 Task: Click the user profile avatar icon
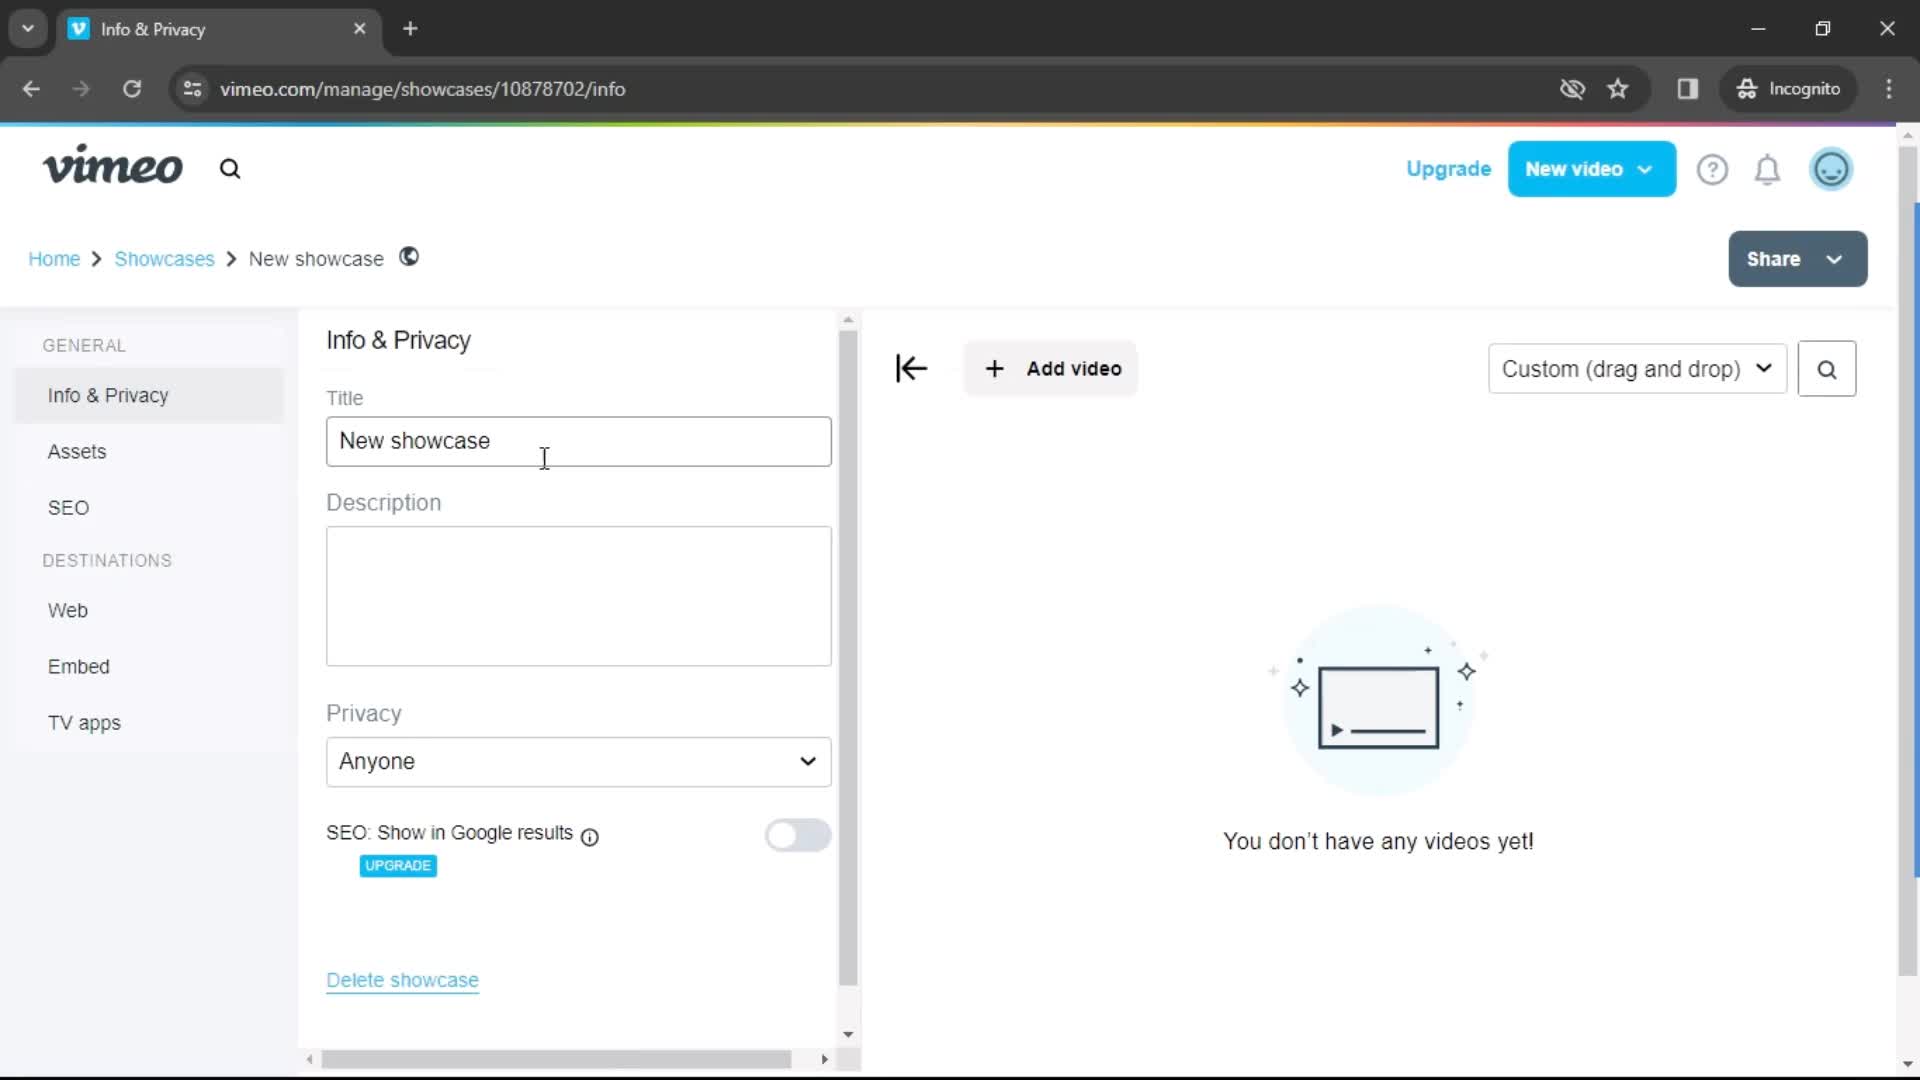click(x=1834, y=169)
